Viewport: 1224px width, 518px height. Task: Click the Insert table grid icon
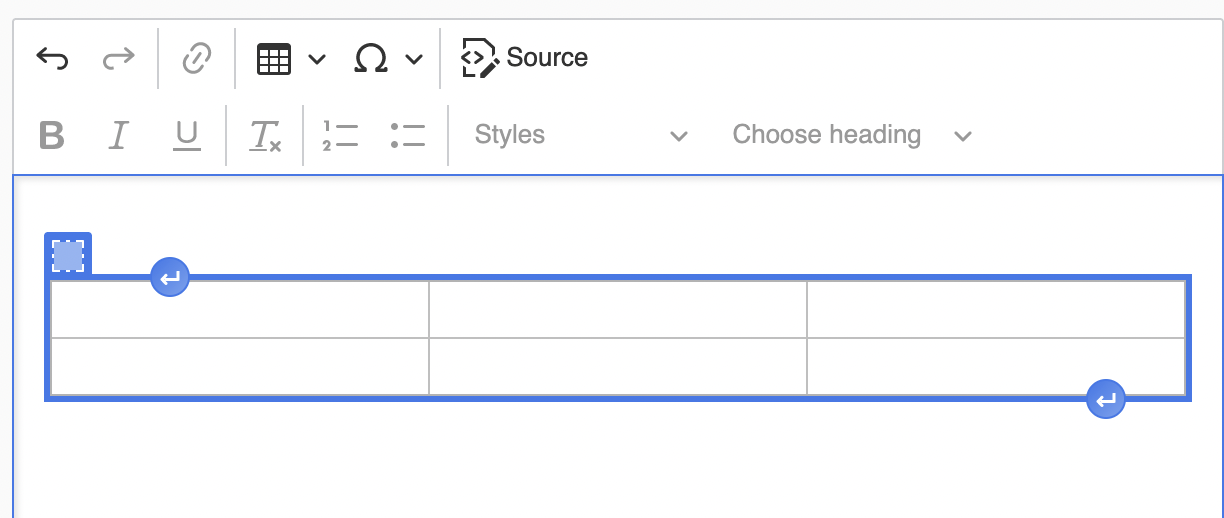pos(274,59)
